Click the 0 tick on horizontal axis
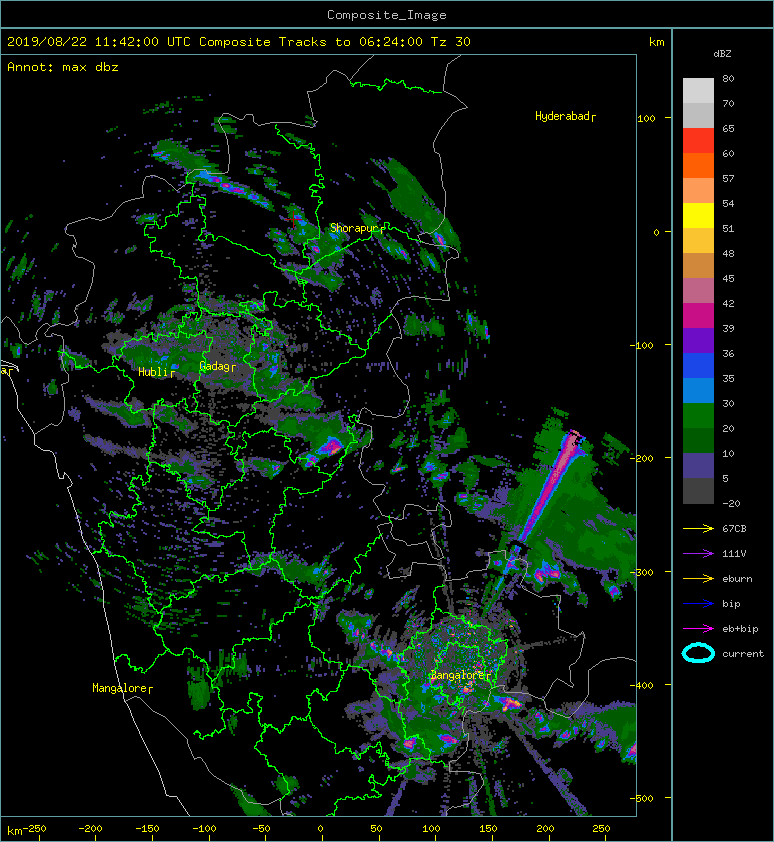The height and width of the screenshot is (842, 774). point(320,829)
